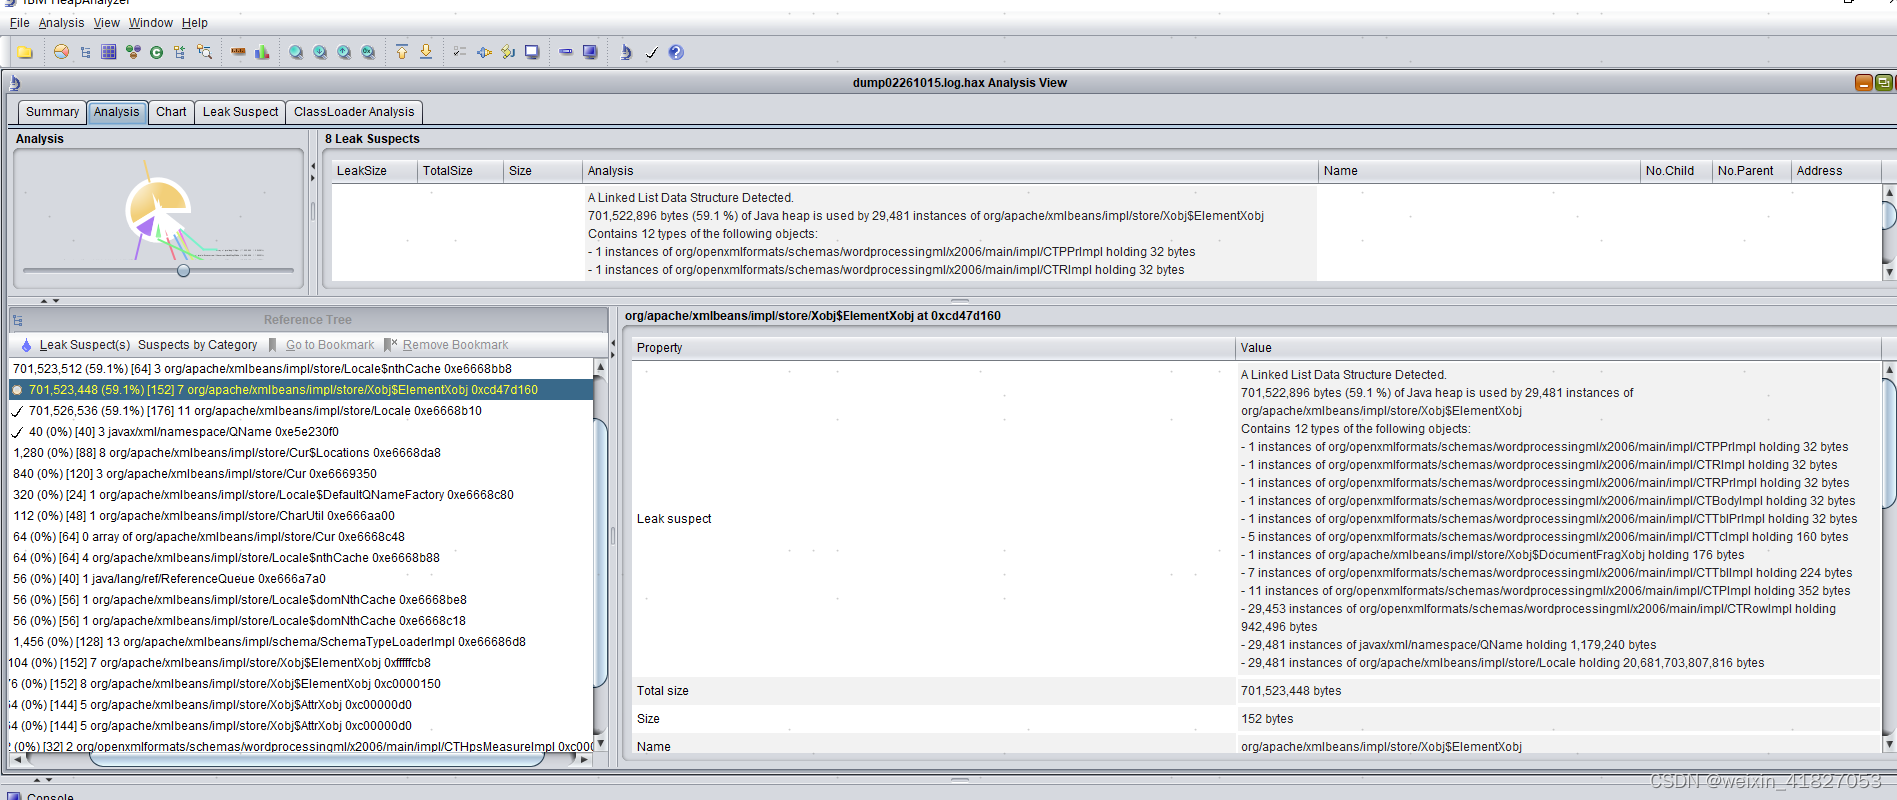
Task: Click the black checkmark toolbar icon
Action: coord(651,52)
